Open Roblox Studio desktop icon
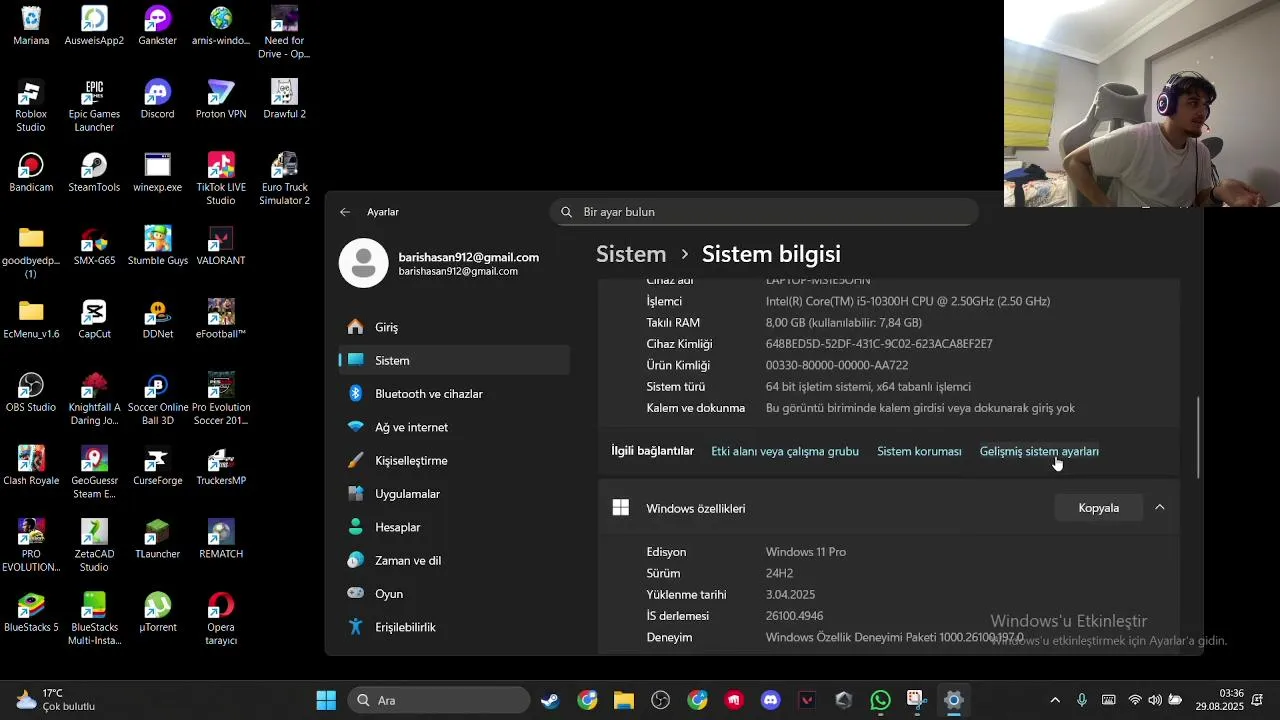 31,106
